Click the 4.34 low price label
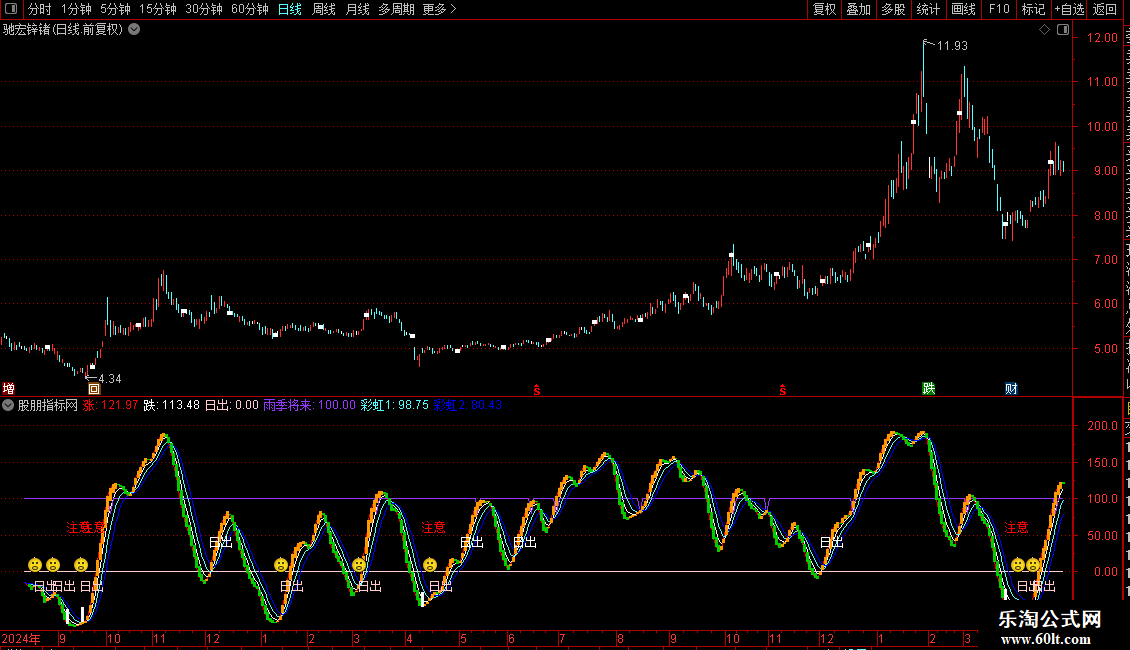 click(x=110, y=379)
